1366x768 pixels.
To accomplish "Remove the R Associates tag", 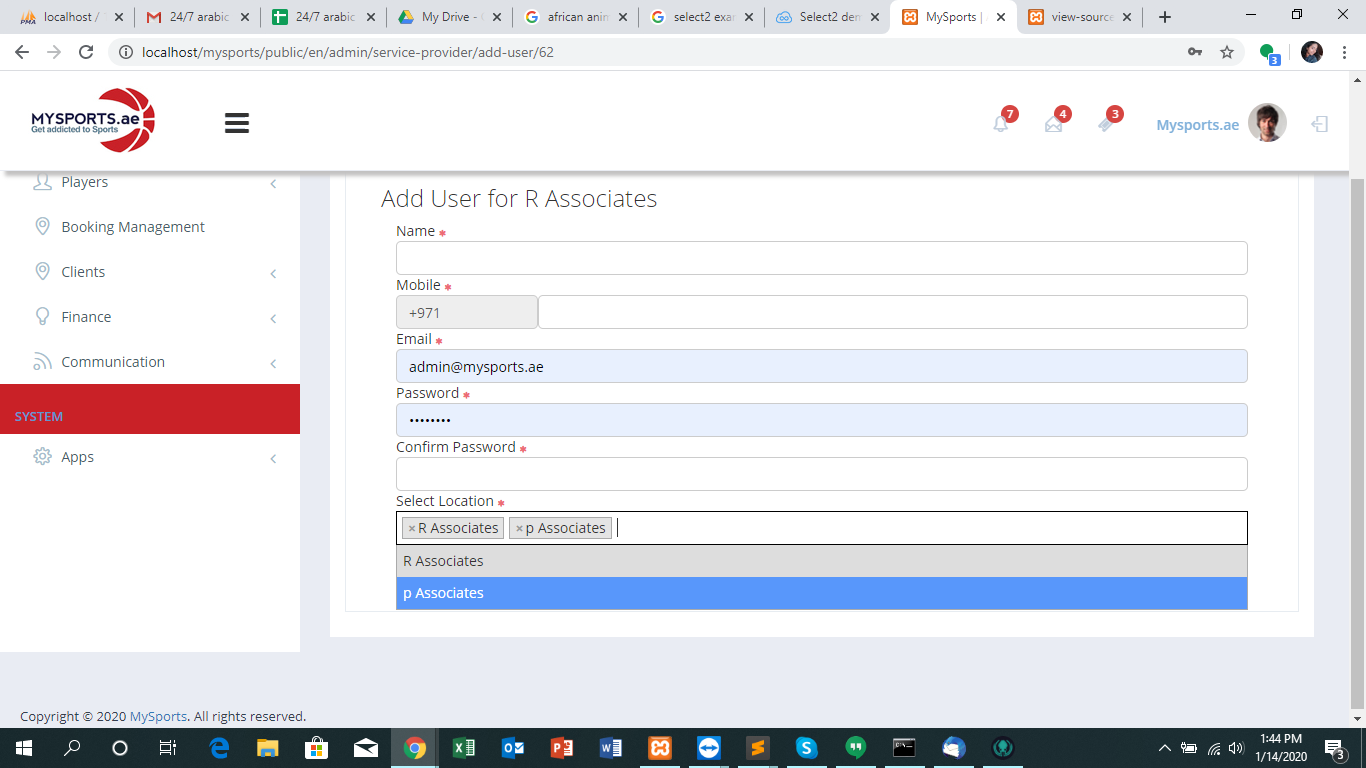I will pyautogui.click(x=411, y=529).
